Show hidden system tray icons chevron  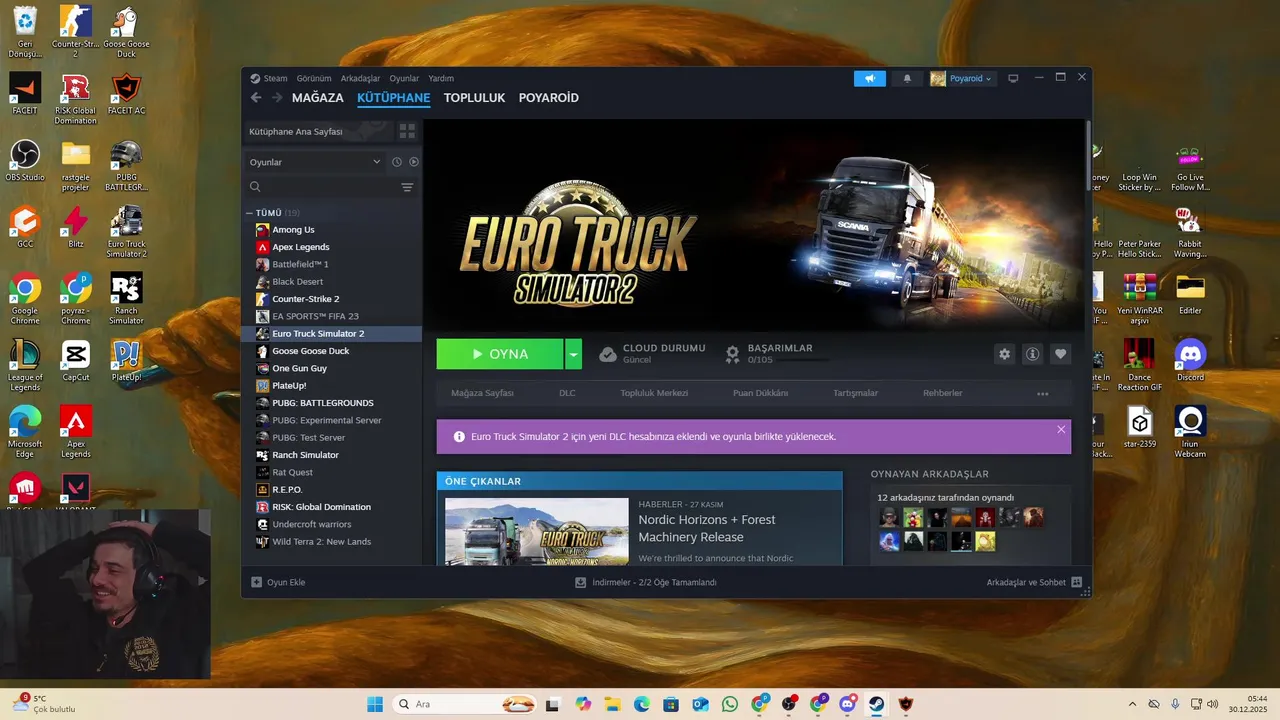point(1132,704)
